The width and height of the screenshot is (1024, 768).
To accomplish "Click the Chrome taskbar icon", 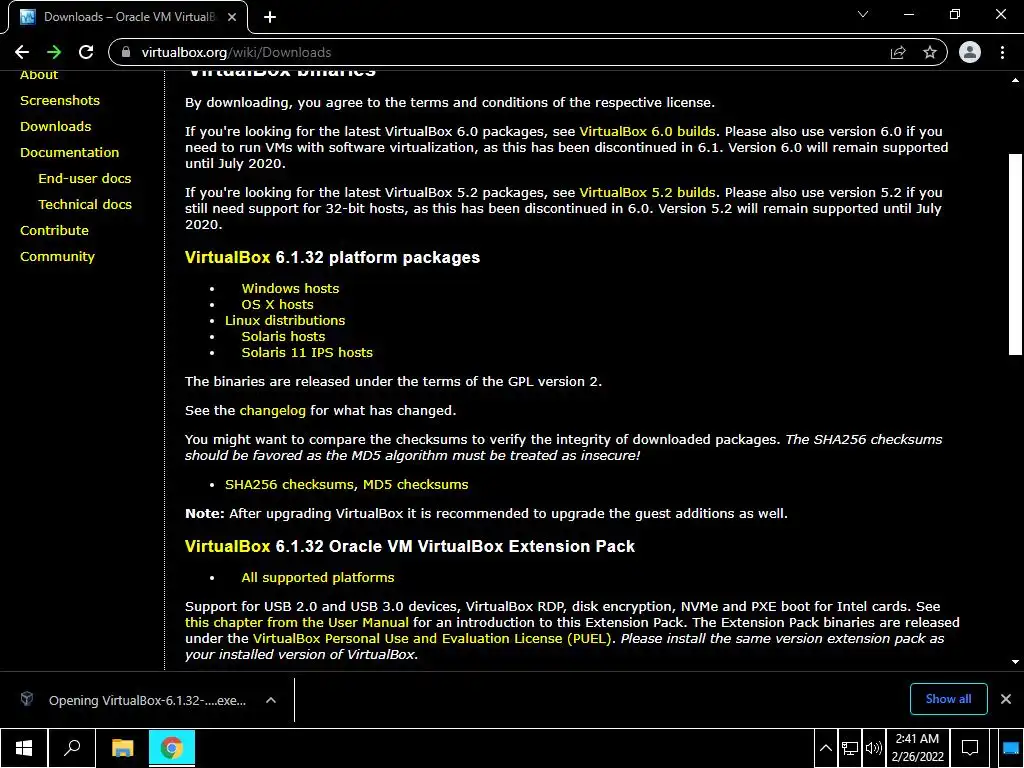I will click(x=172, y=748).
